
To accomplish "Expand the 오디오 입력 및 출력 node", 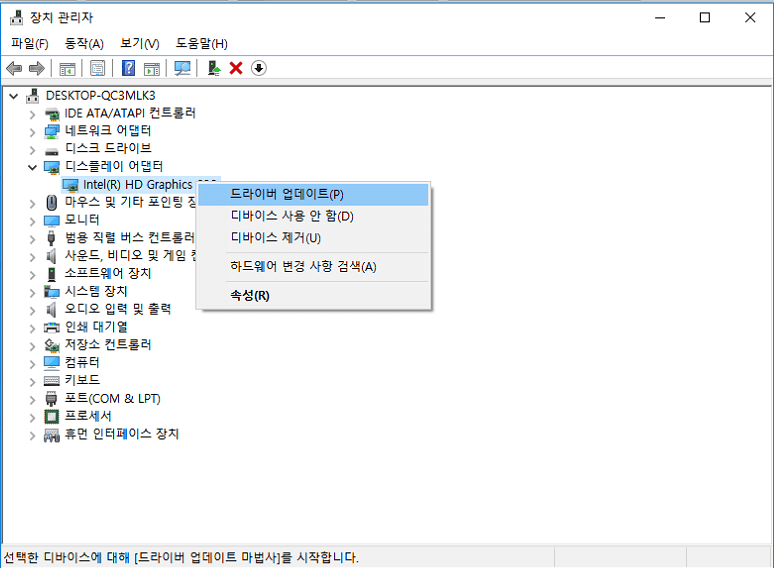I will pos(33,310).
